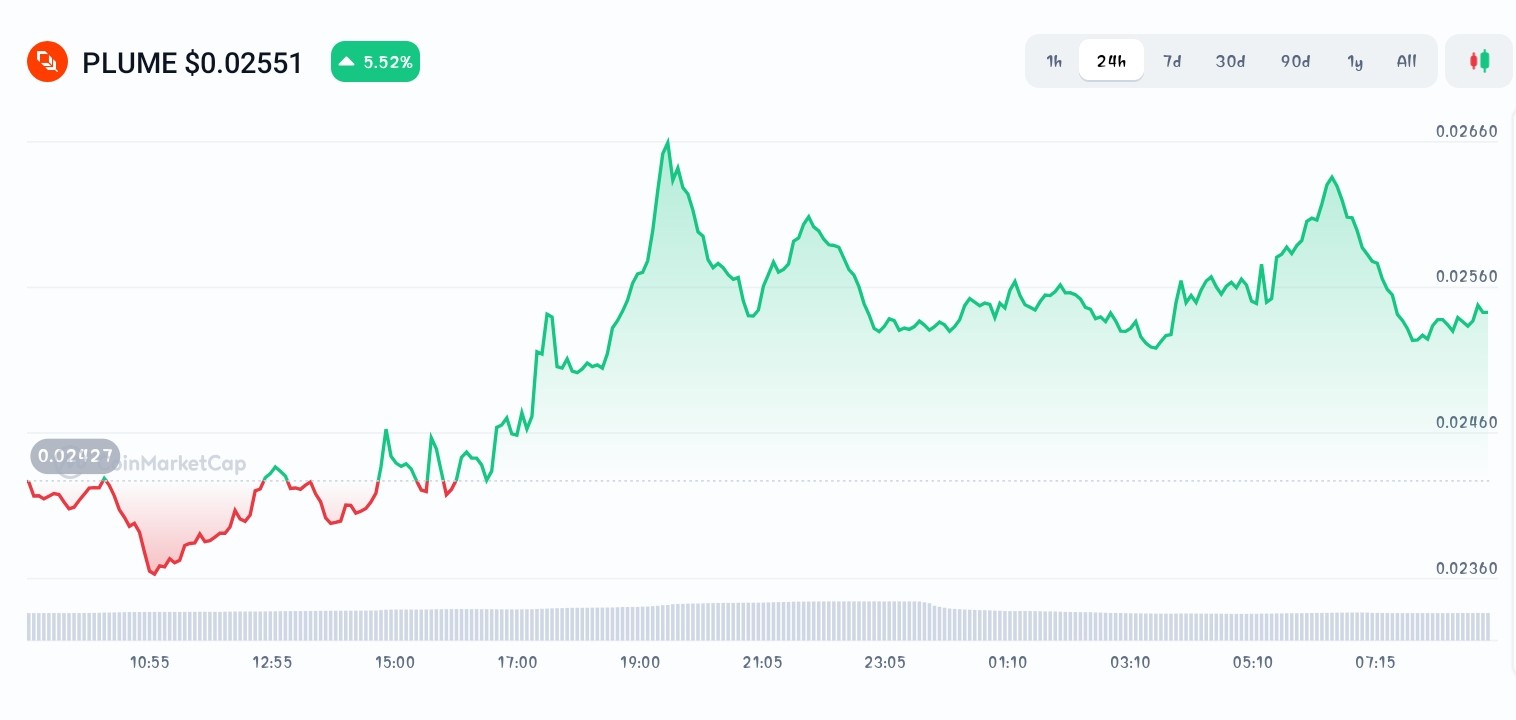This screenshot has height=720, width=1516.
Task: Click the leaf symbol inside the PLUME logo
Action: coord(47,61)
